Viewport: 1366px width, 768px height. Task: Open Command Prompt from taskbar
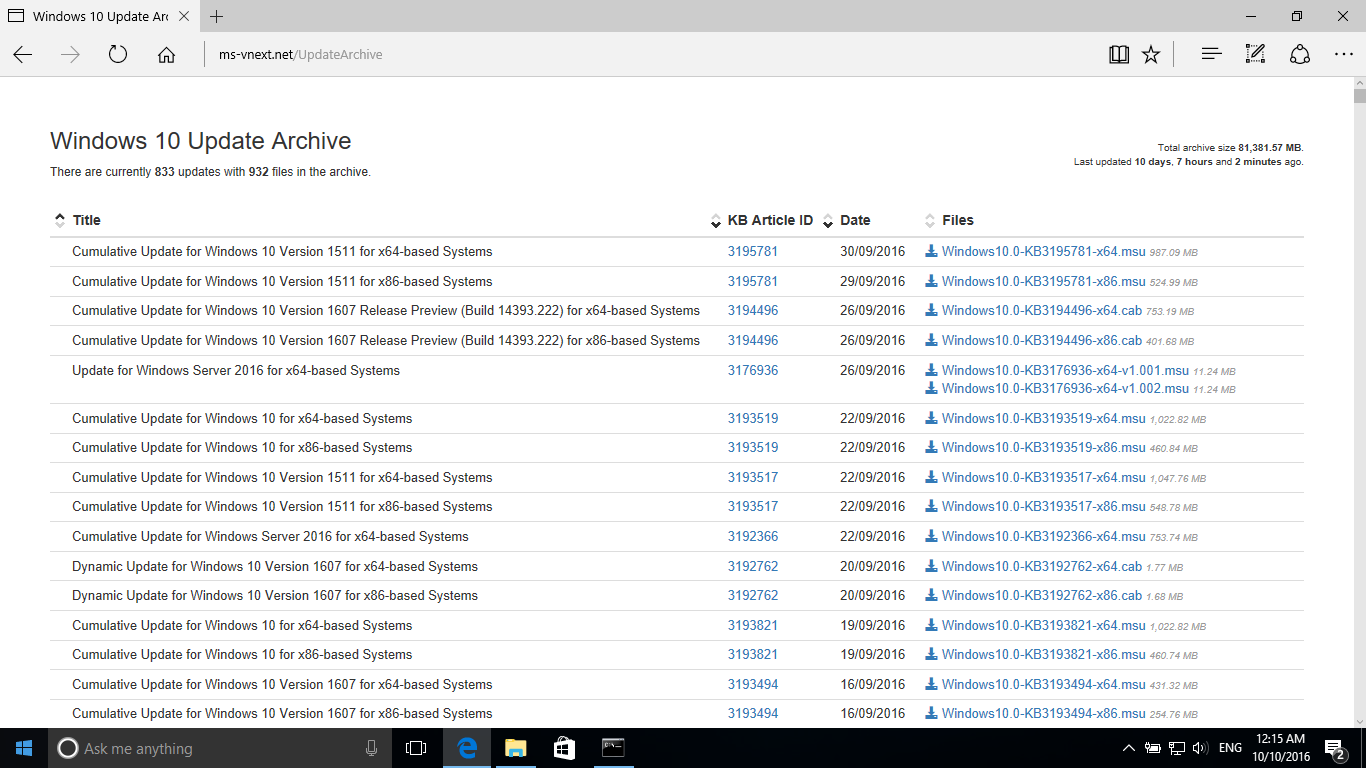(613, 748)
